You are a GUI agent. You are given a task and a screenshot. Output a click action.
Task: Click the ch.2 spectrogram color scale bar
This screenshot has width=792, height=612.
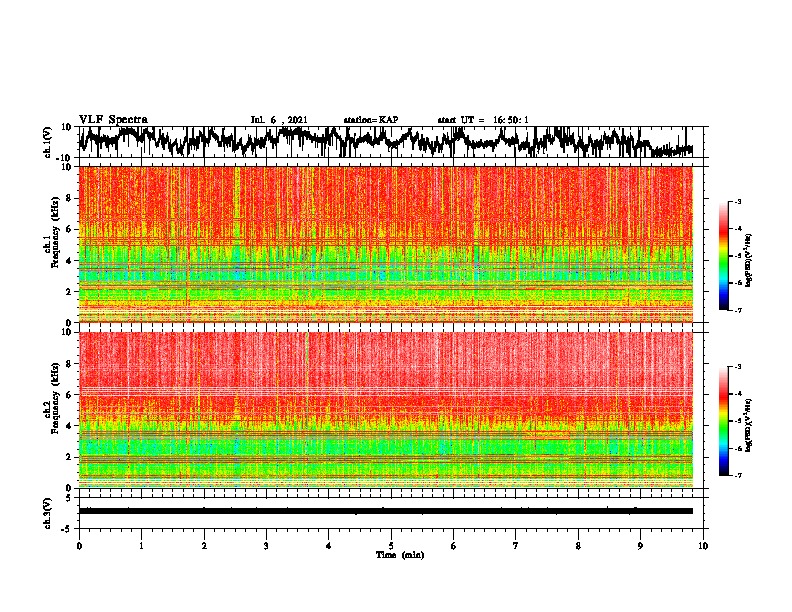[x=724, y=421]
